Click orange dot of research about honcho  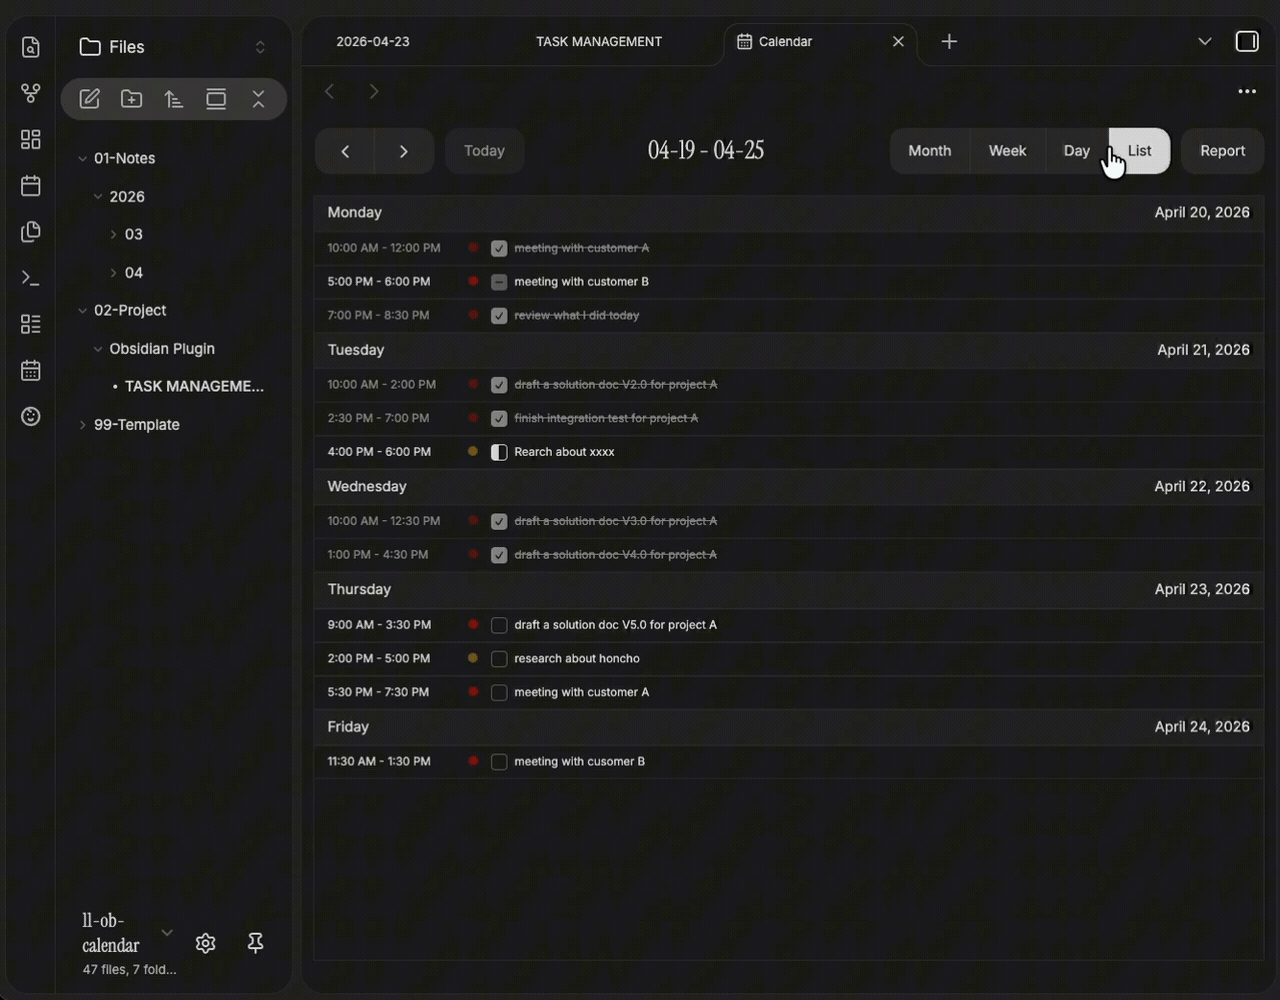[x=473, y=658]
